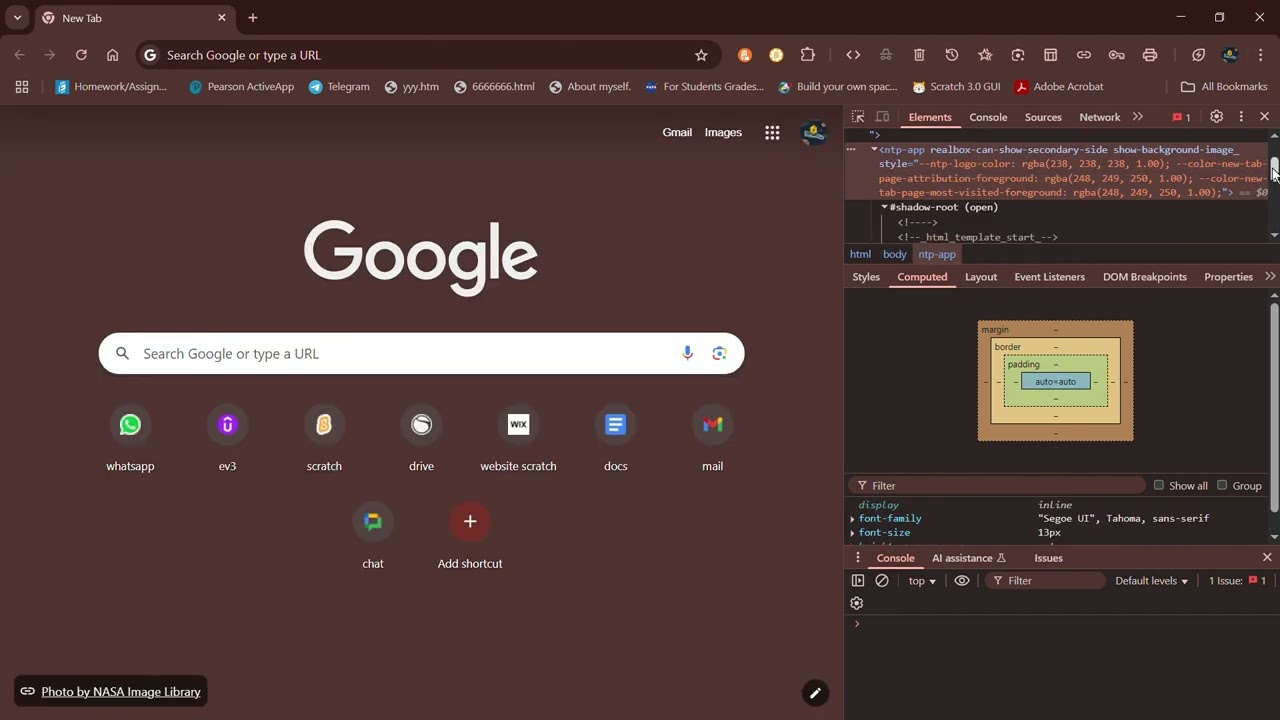
Task: Click the screenshot capture toolbar icon
Action: (x=1018, y=55)
